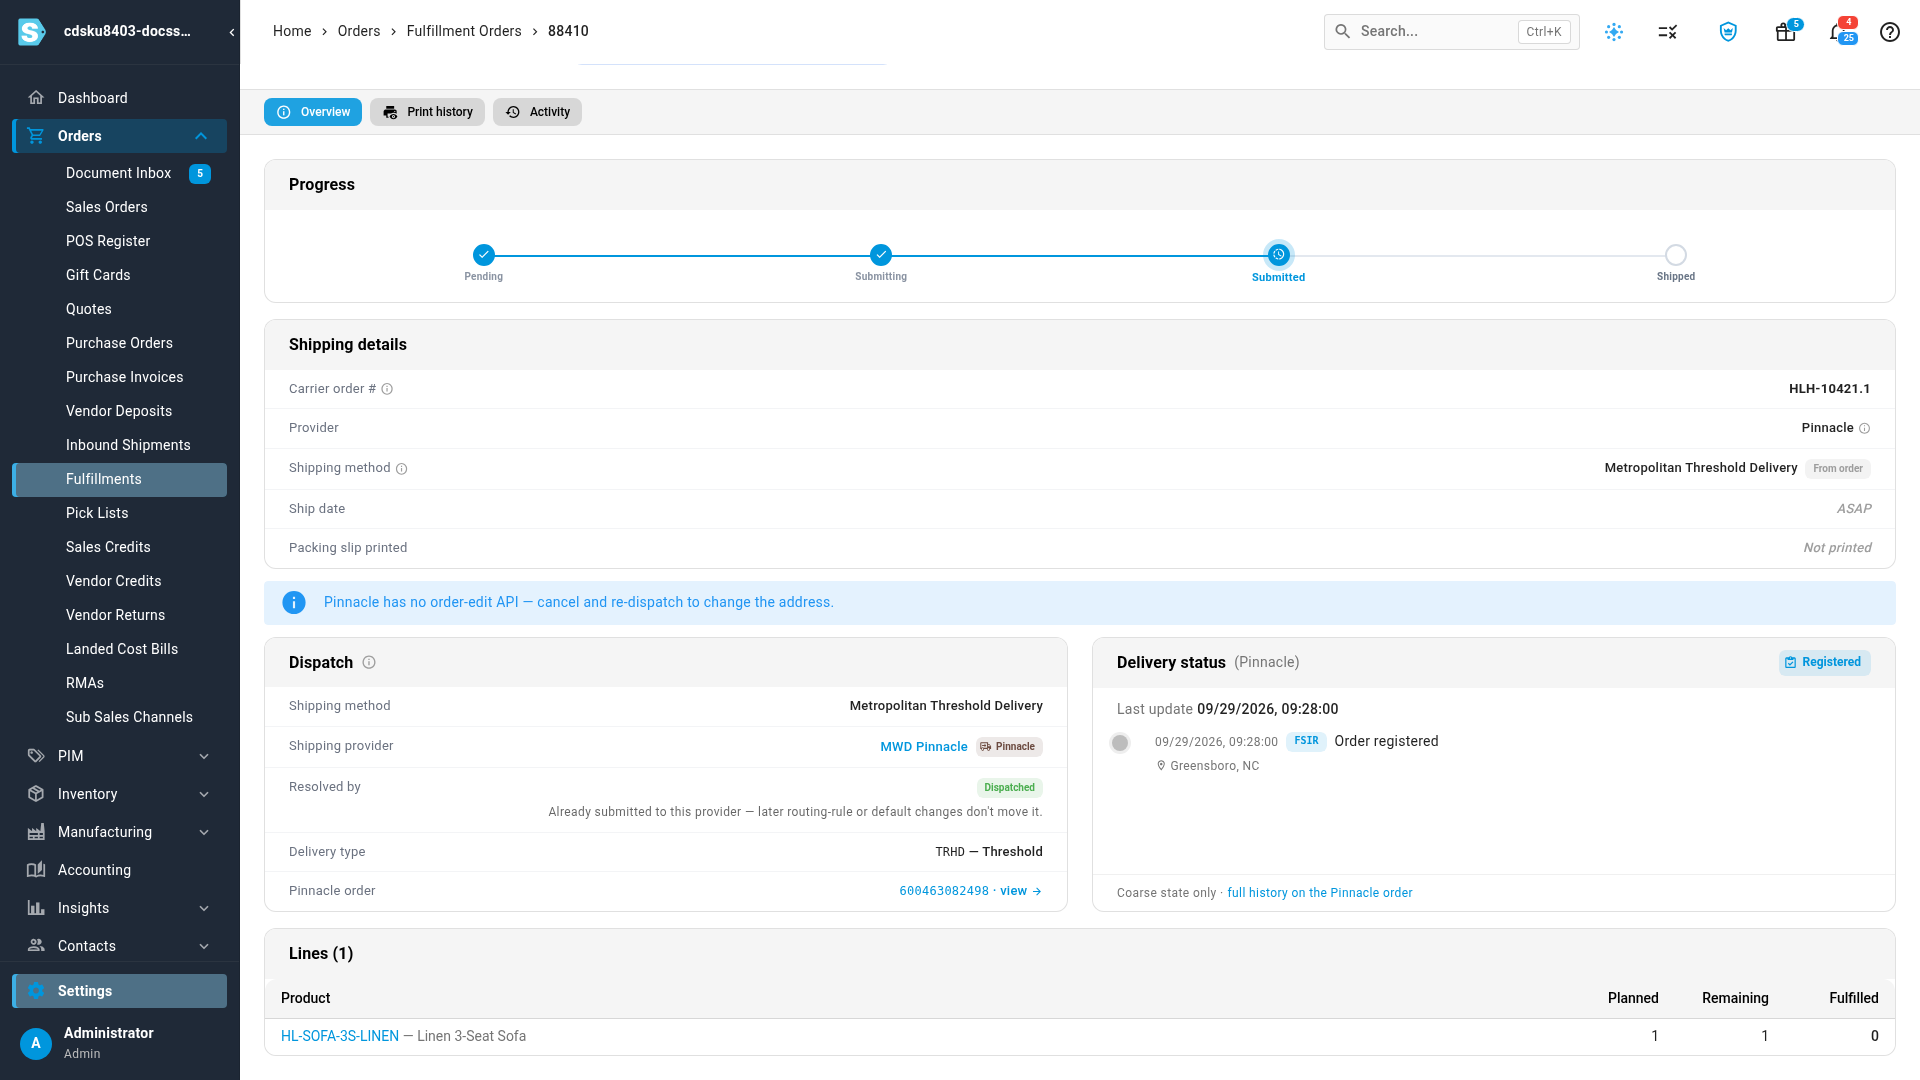Viewport: 1920px width, 1080px height.
Task: Click the Accounting book icon
Action: coord(36,870)
